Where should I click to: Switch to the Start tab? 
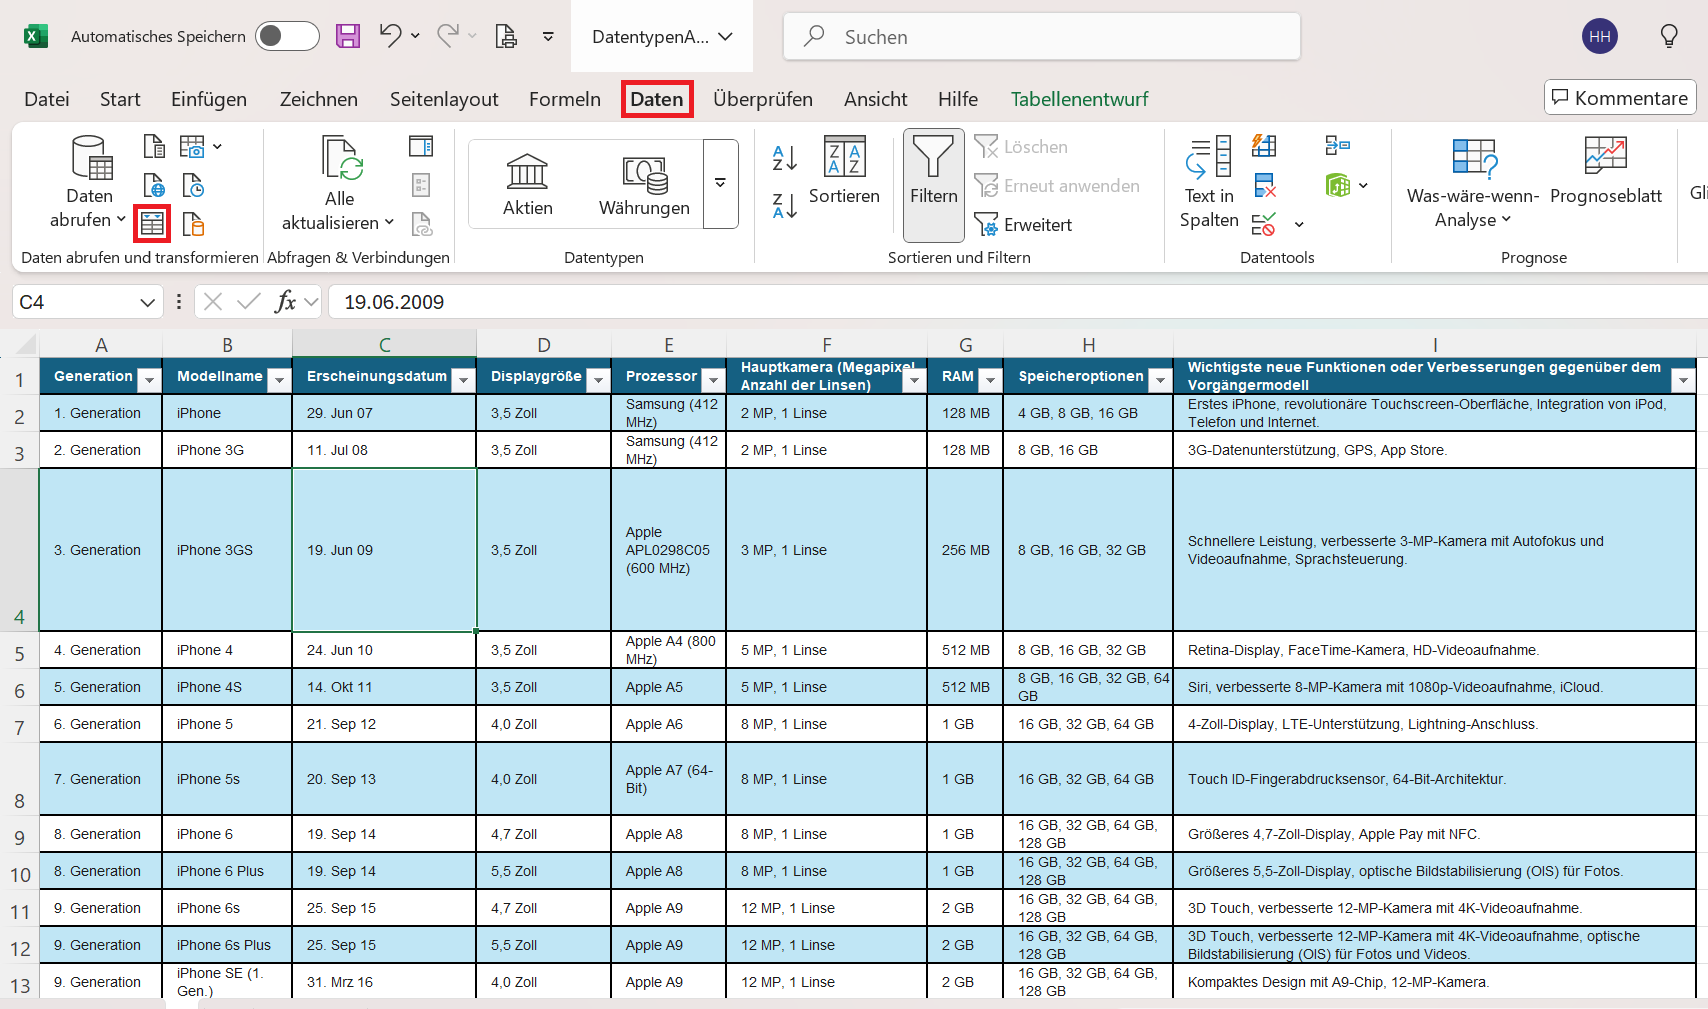(120, 99)
